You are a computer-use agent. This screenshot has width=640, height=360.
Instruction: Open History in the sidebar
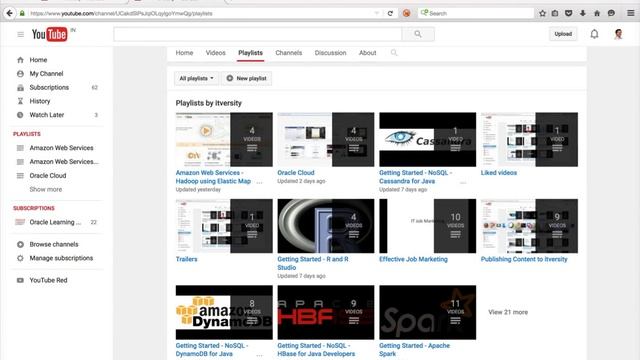coord(40,101)
